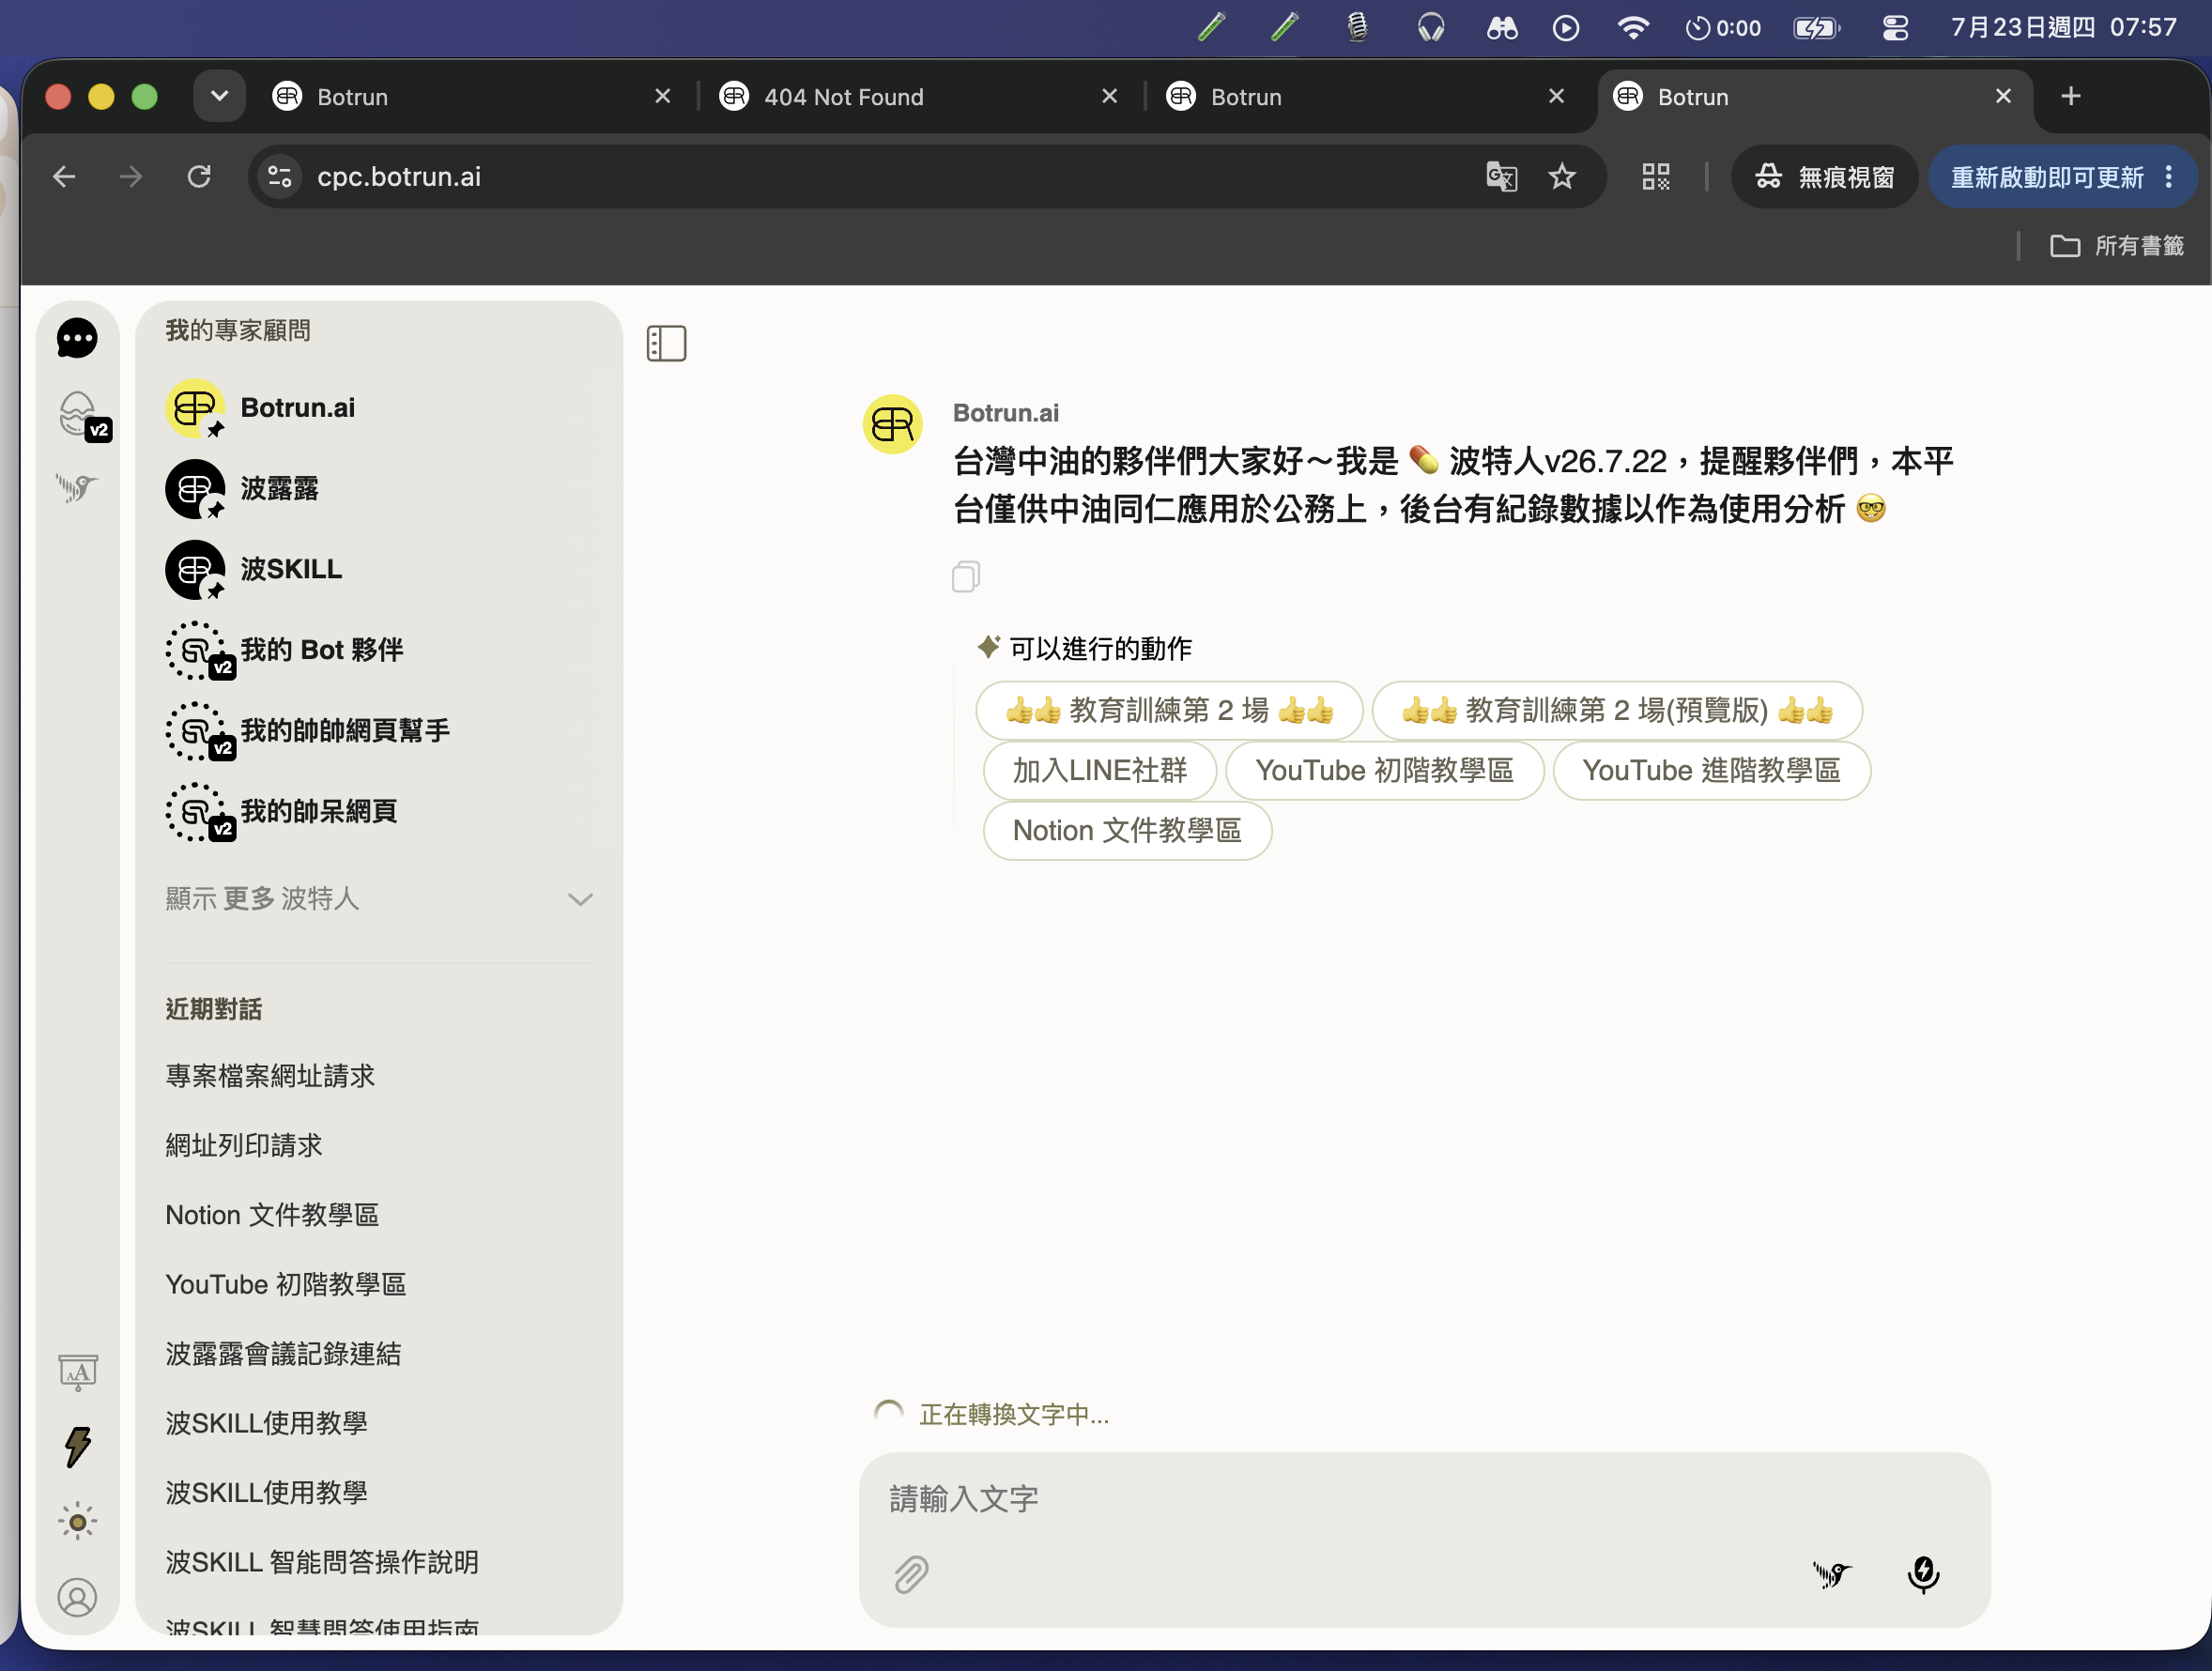This screenshot has height=1671, width=2212.
Task: Focus the 請輸入文字 message input field
Action: [1424, 1498]
